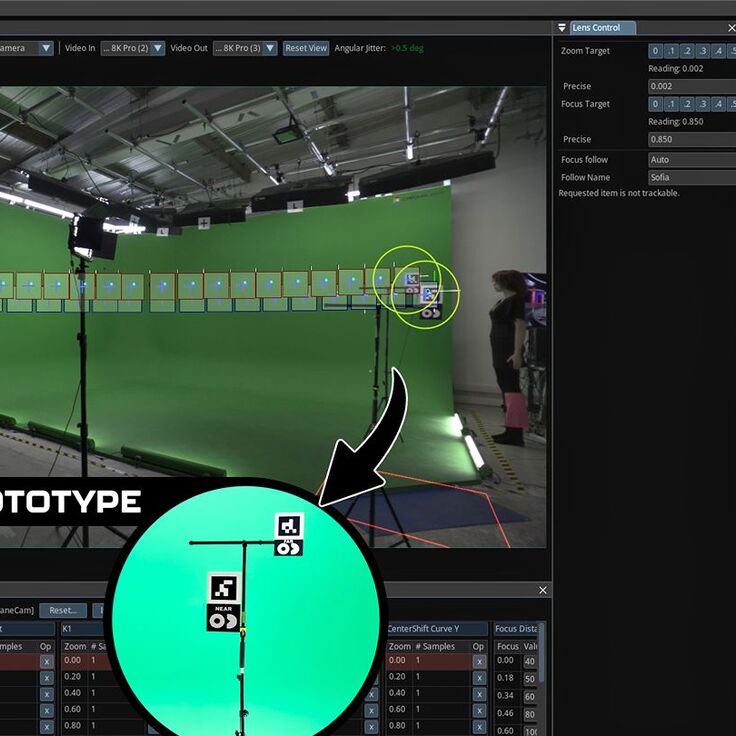Click Op column header in CenterShift Curve Y
Viewport: 736px width, 736px height.
point(478,646)
